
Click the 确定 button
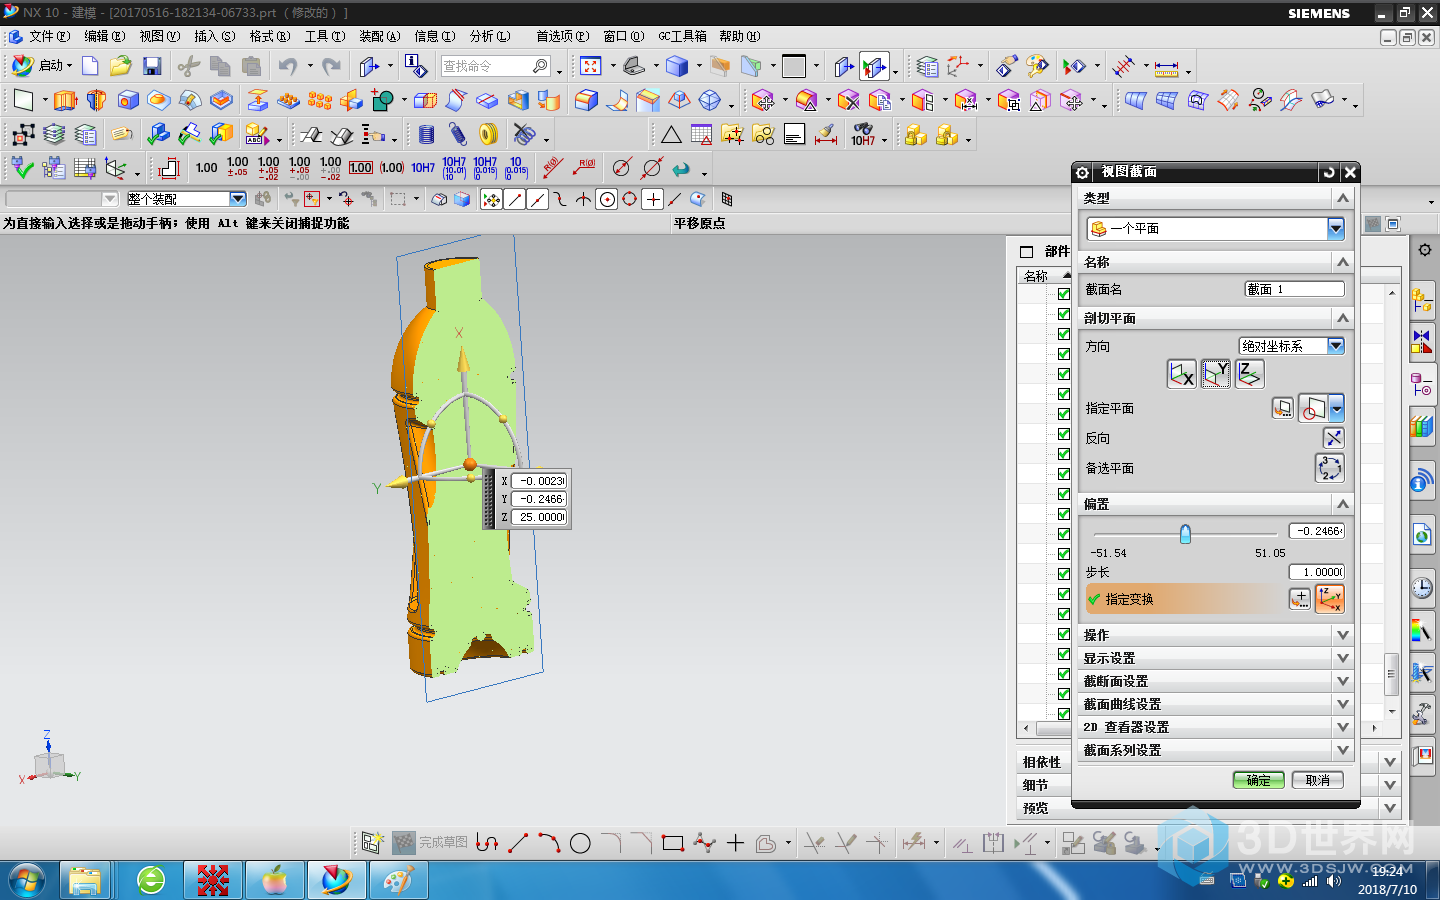[x=1258, y=780]
